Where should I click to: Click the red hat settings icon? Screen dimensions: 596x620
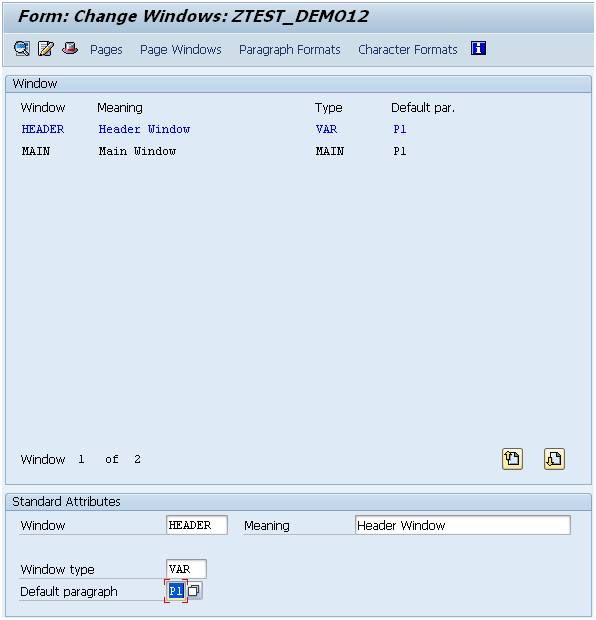[x=70, y=49]
